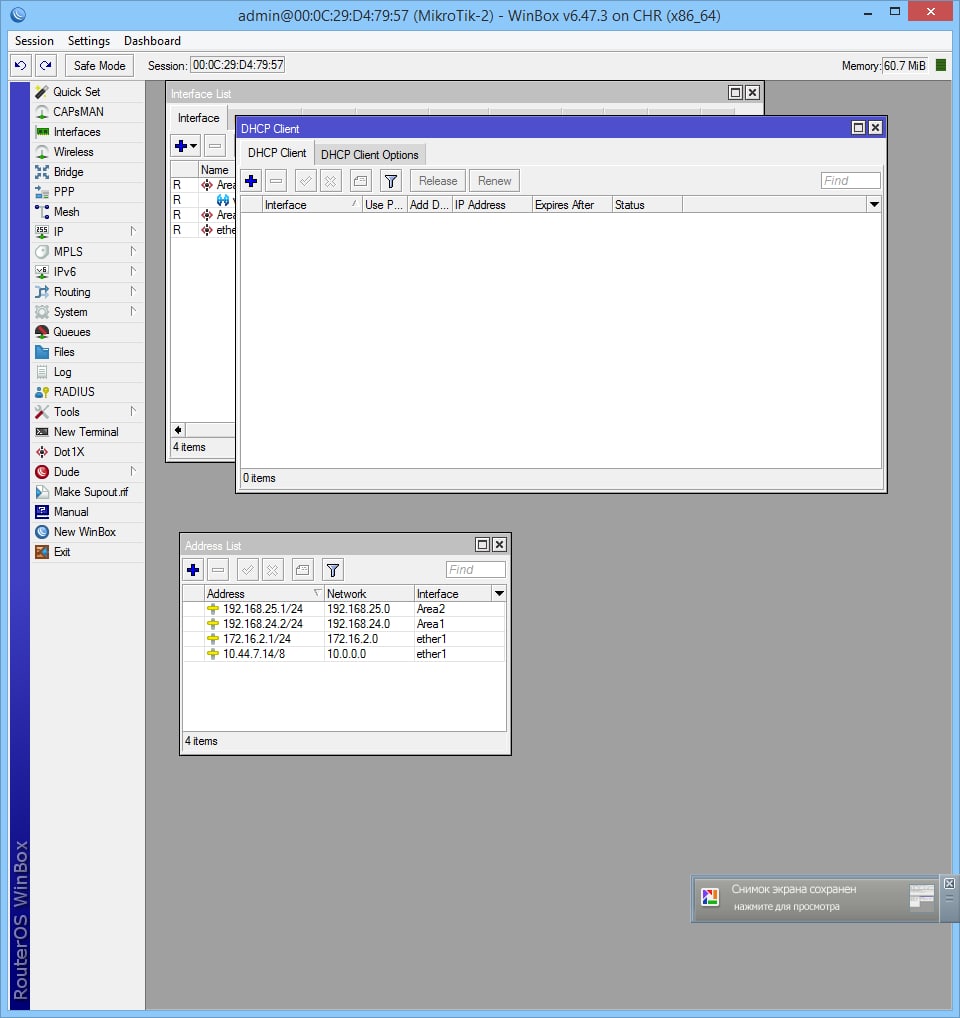Viewport: 960px width, 1018px height.
Task: Open Files in the sidebar
Action: click(x=88, y=352)
